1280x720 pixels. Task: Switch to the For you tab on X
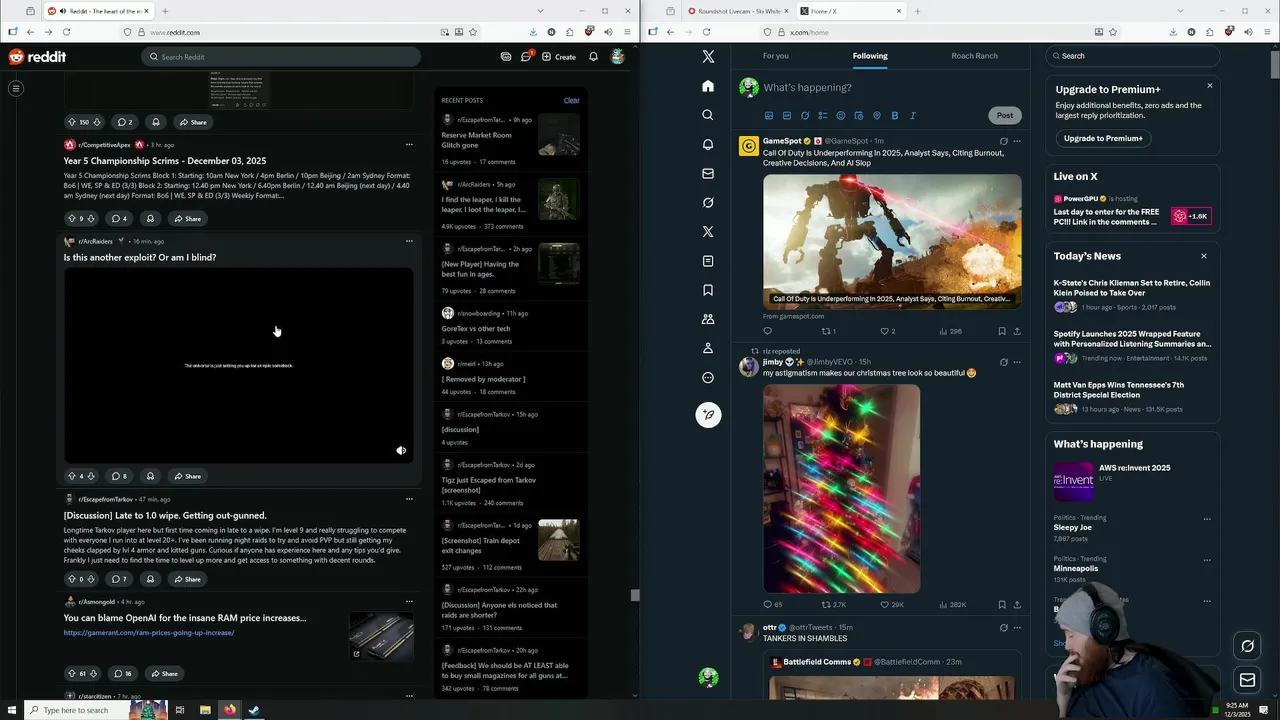(x=776, y=56)
